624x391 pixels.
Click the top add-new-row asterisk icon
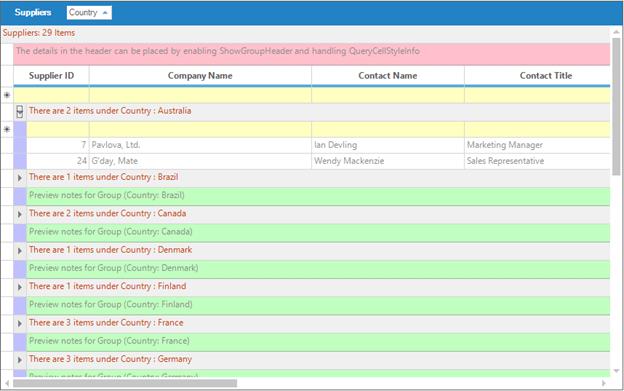coord(7,95)
